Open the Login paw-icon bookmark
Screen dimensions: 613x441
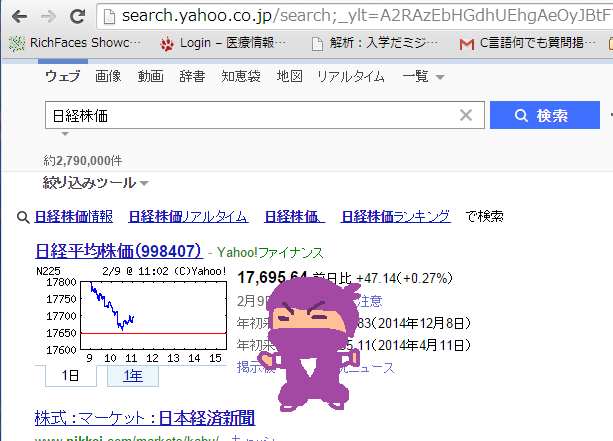[222, 43]
